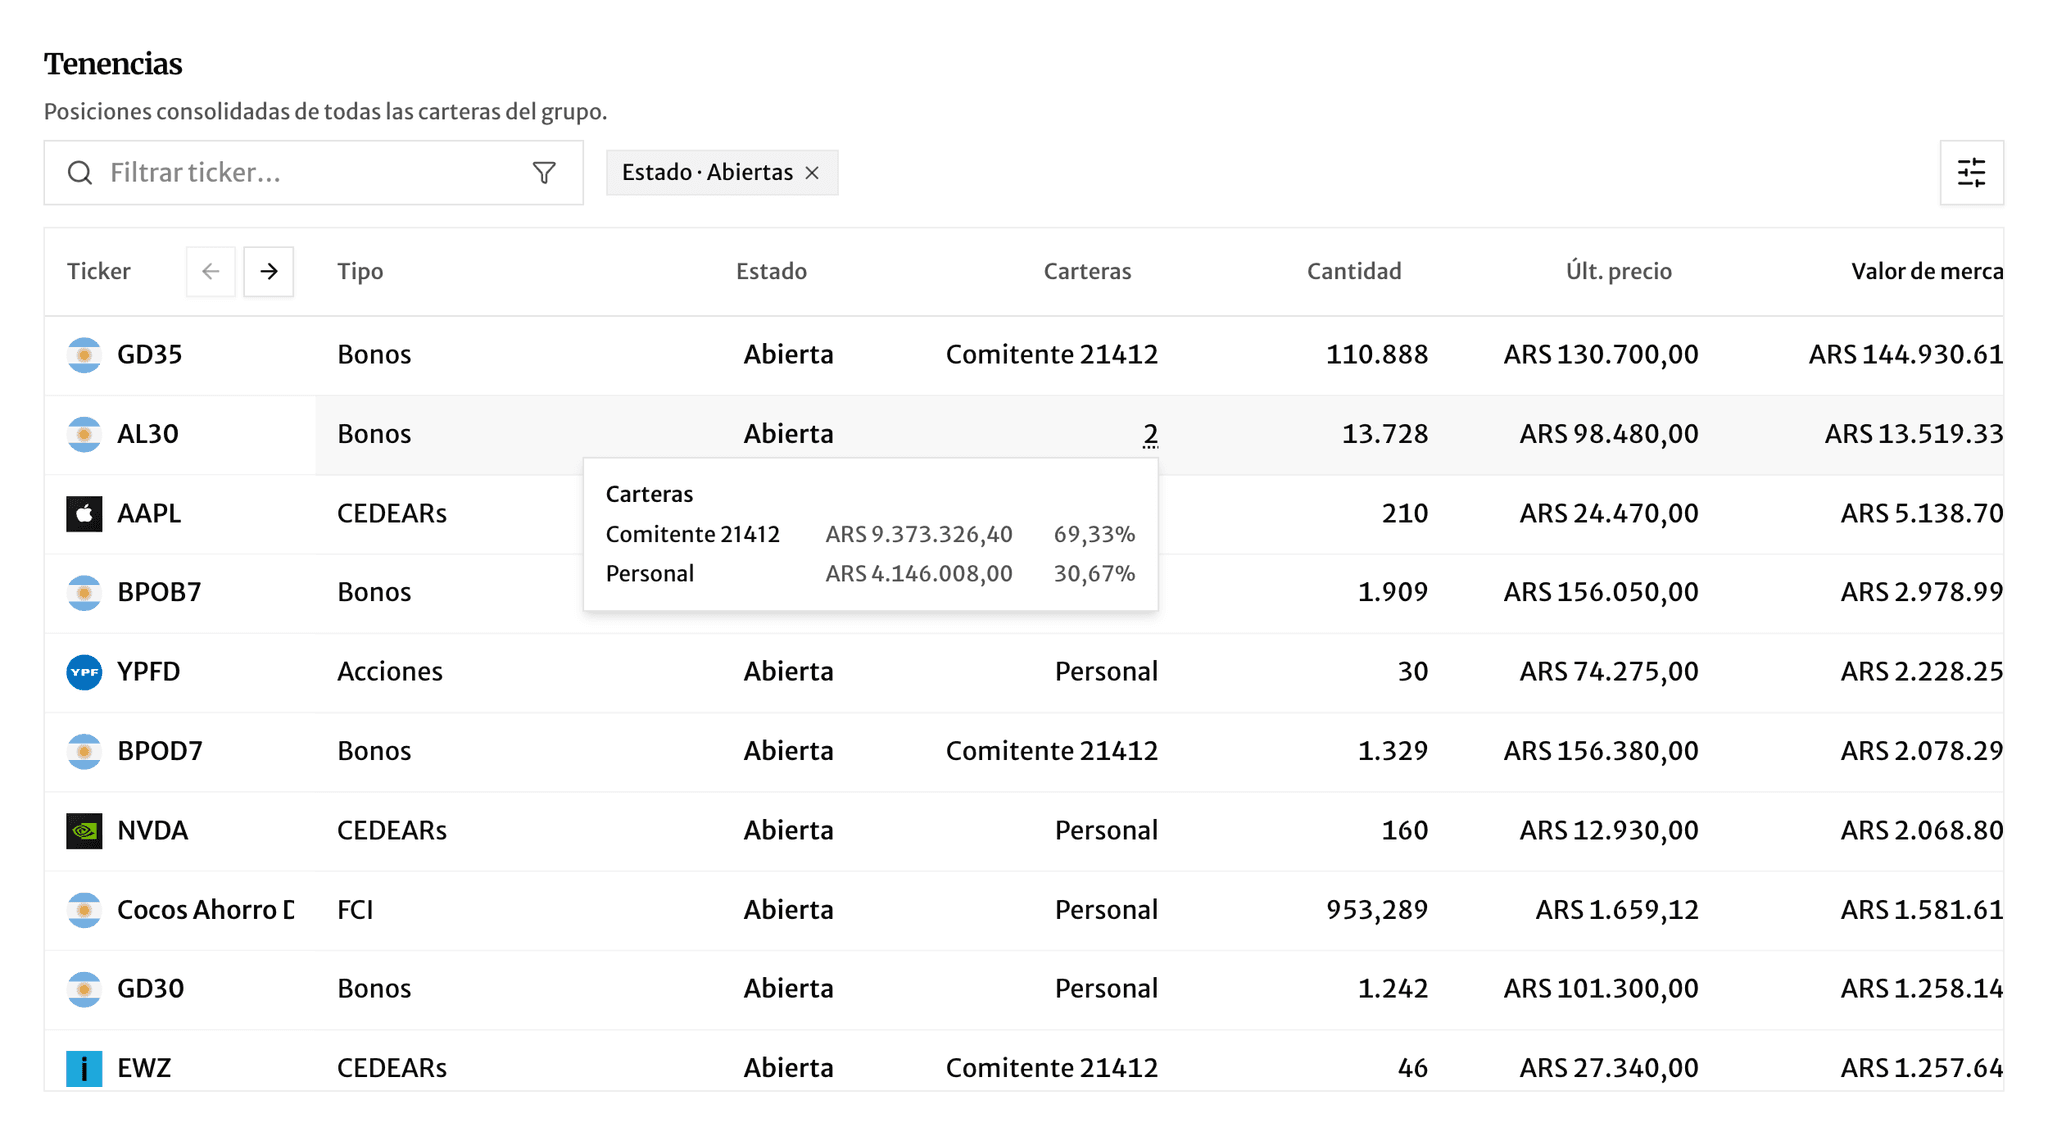Sort by the Cantidad column header
This screenshot has height=1135, width=2048.
pos(1354,271)
